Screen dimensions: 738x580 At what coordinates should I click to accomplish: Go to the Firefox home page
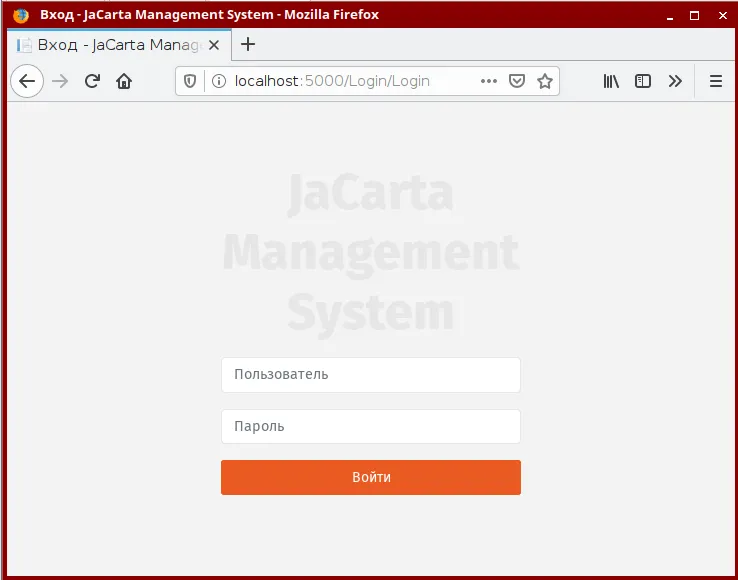[124, 81]
